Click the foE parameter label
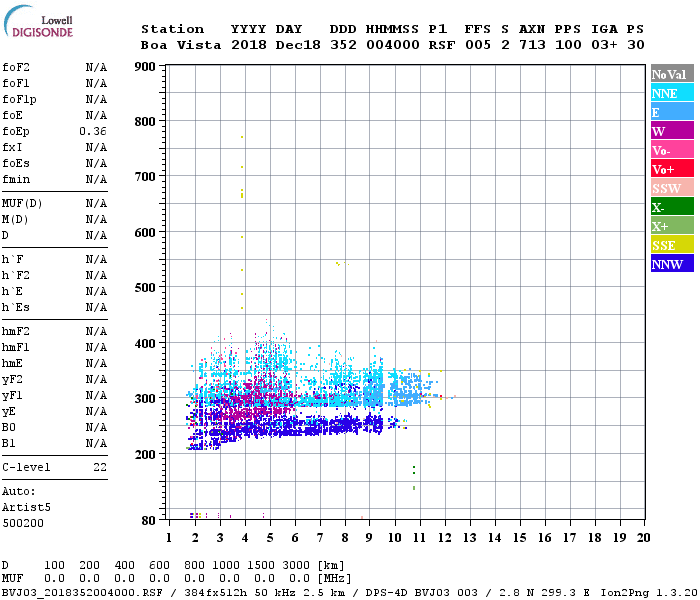The width and height of the screenshot is (700, 600). (12, 116)
